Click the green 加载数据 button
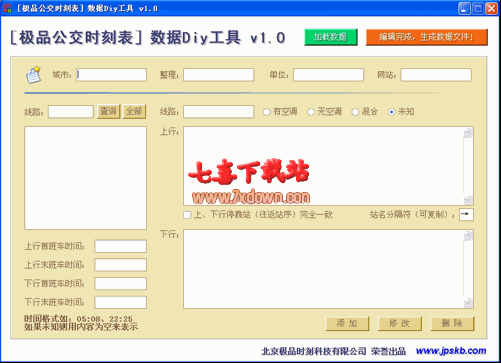 (x=331, y=37)
